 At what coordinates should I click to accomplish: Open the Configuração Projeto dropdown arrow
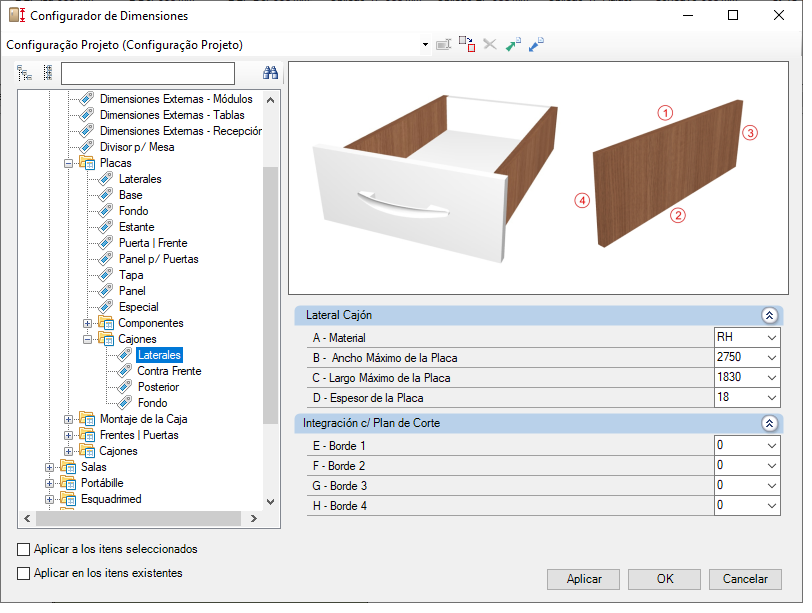[425, 45]
